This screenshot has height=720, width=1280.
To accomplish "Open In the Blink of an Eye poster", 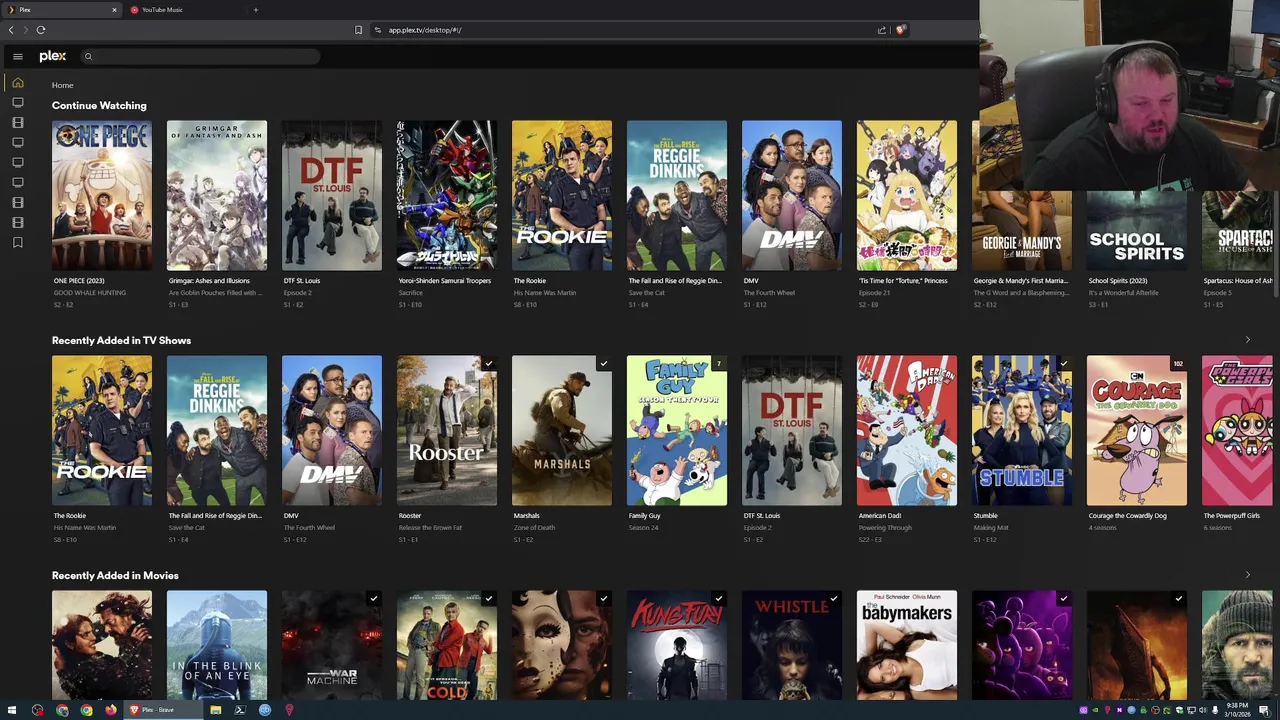I will point(217,645).
